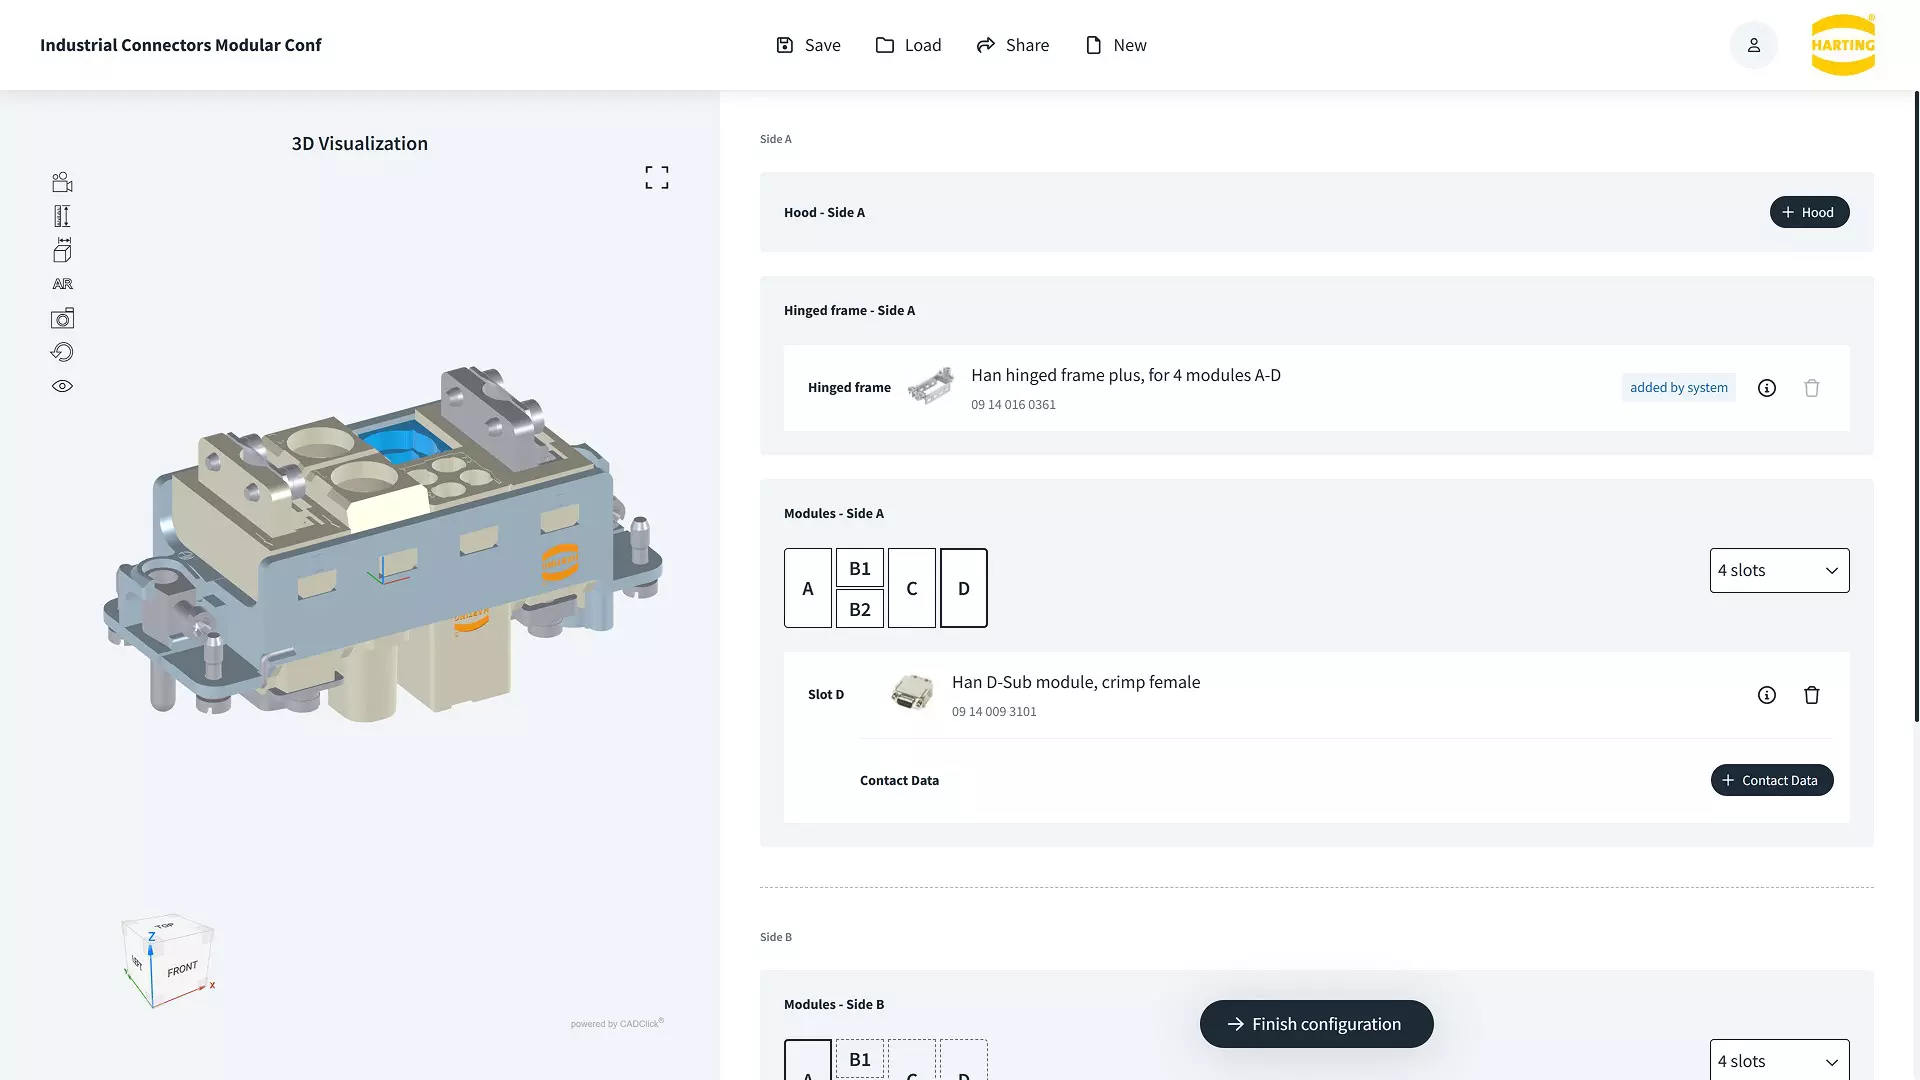Add Contact Data for Slot D
Image resolution: width=1920 pixels, height=1080 pixels.
point(1772,780)
